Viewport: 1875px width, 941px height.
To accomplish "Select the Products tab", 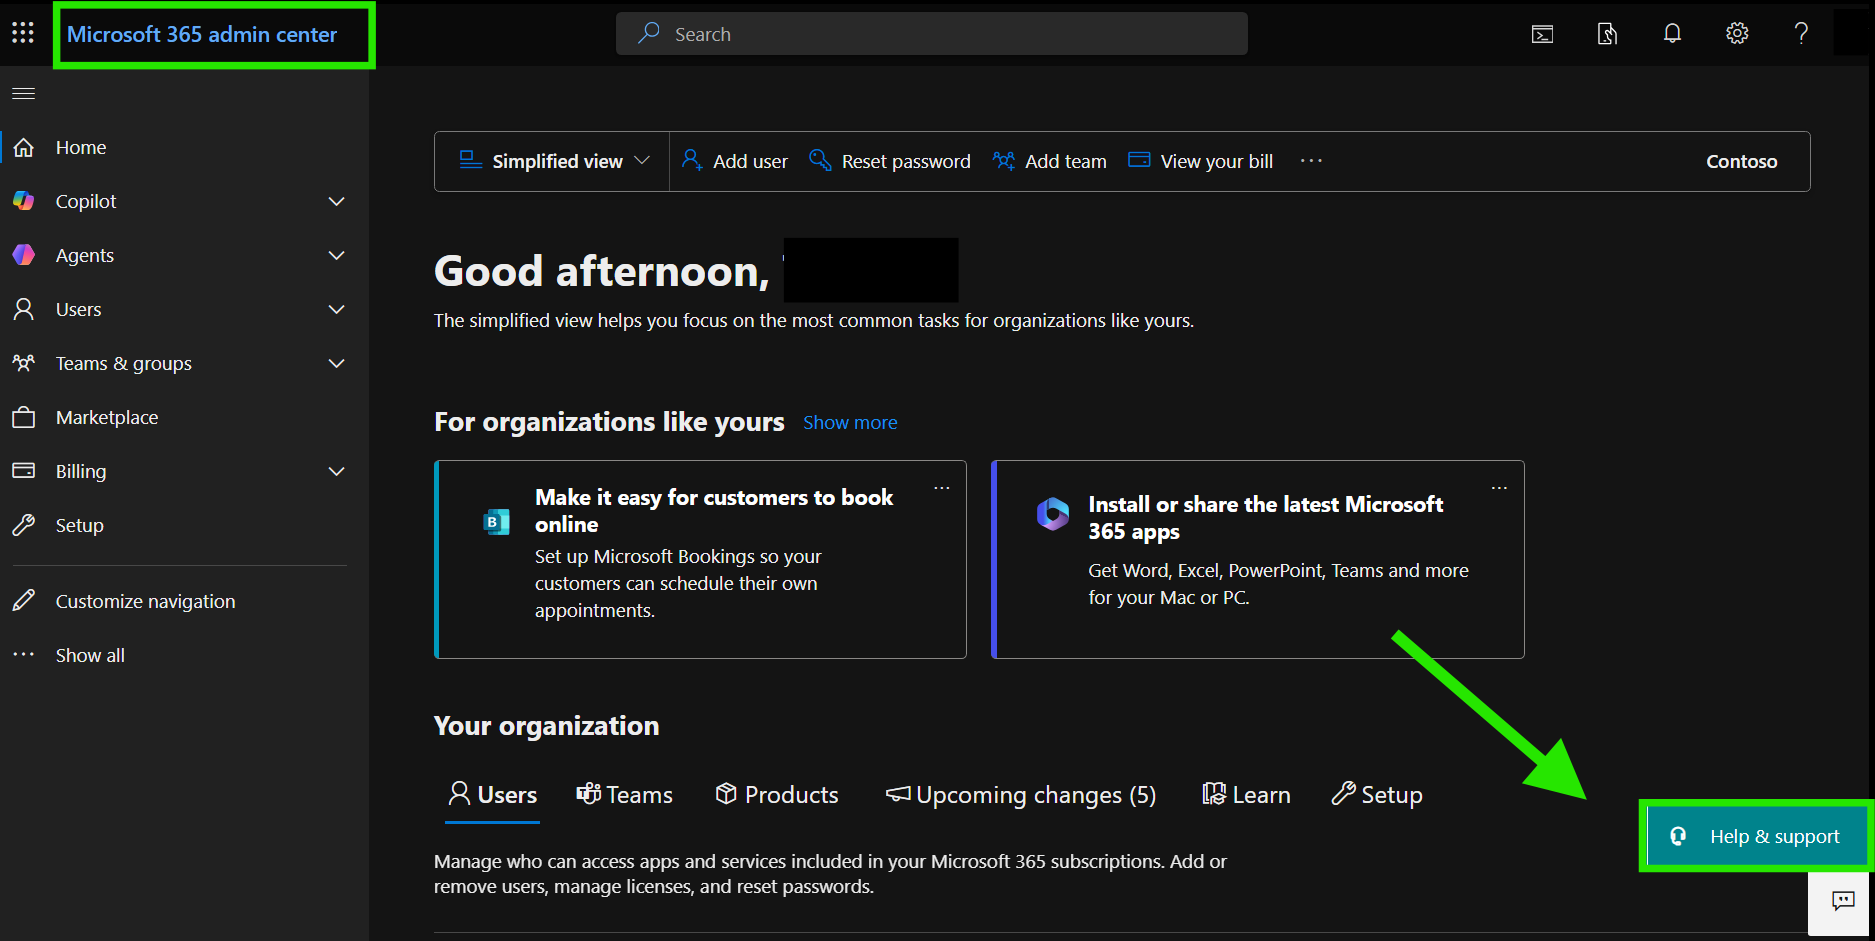I will tap(777, 794).
